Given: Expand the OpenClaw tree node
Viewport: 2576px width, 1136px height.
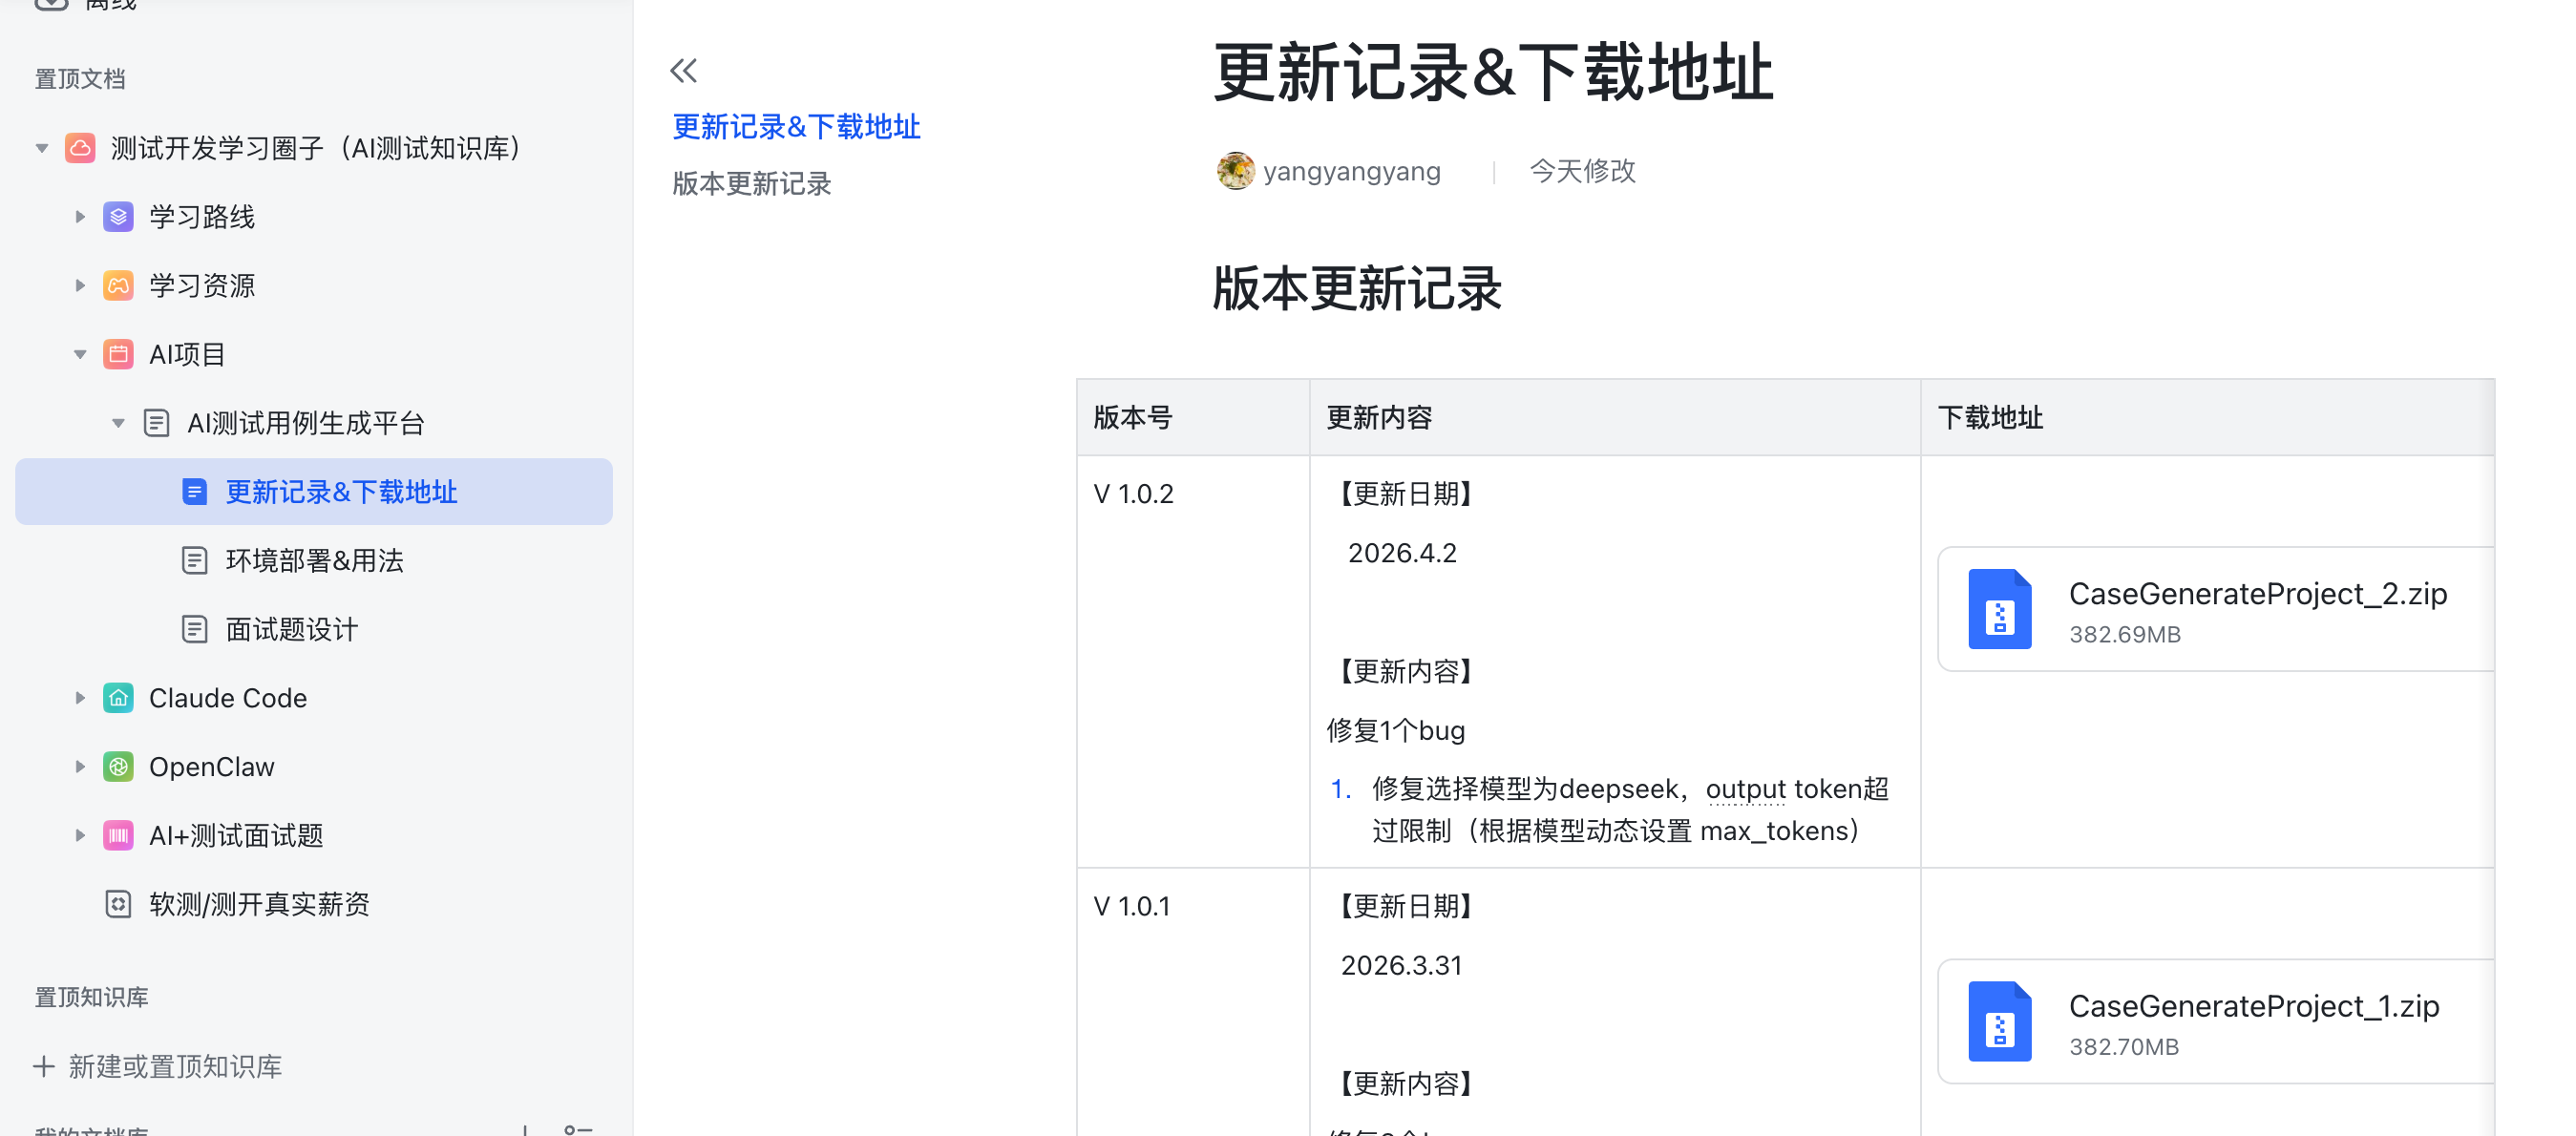Looking at the screenshot, I should [81, 766].
